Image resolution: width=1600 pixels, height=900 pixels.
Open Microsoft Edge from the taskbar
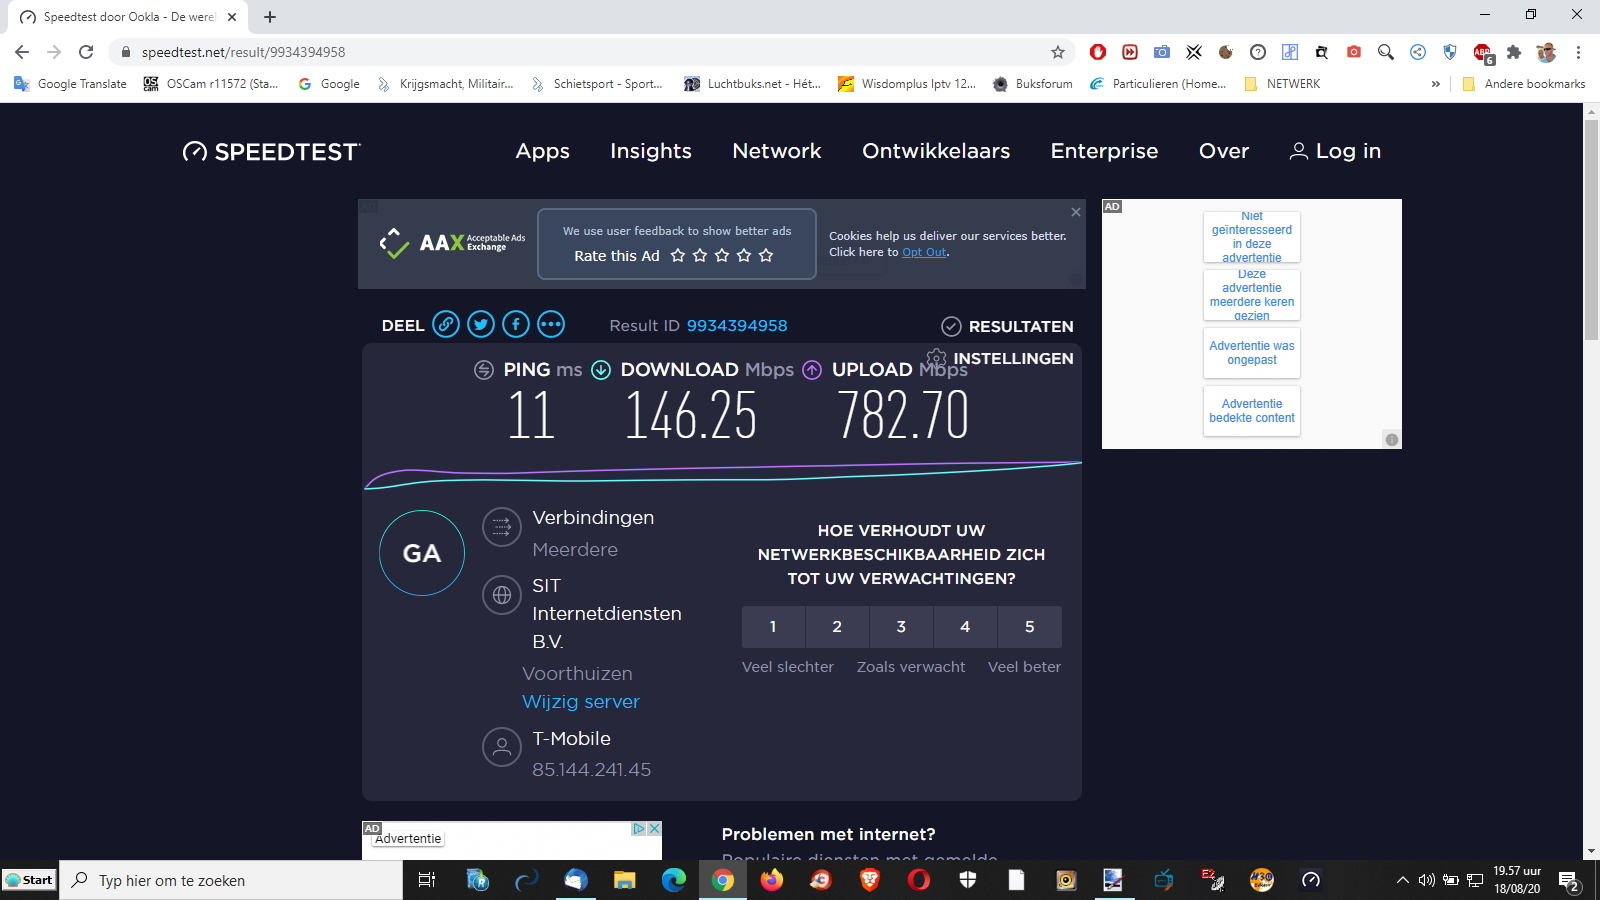pos(674,880)
